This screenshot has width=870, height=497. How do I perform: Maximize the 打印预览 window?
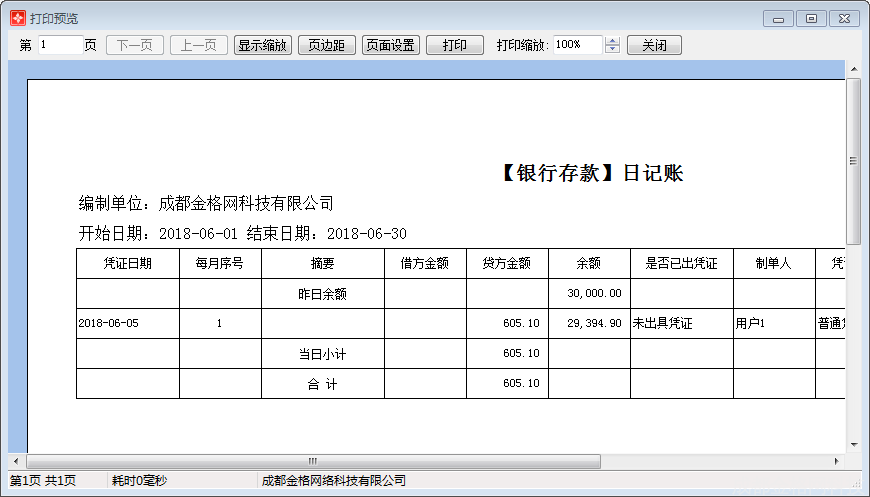point(811,18)
